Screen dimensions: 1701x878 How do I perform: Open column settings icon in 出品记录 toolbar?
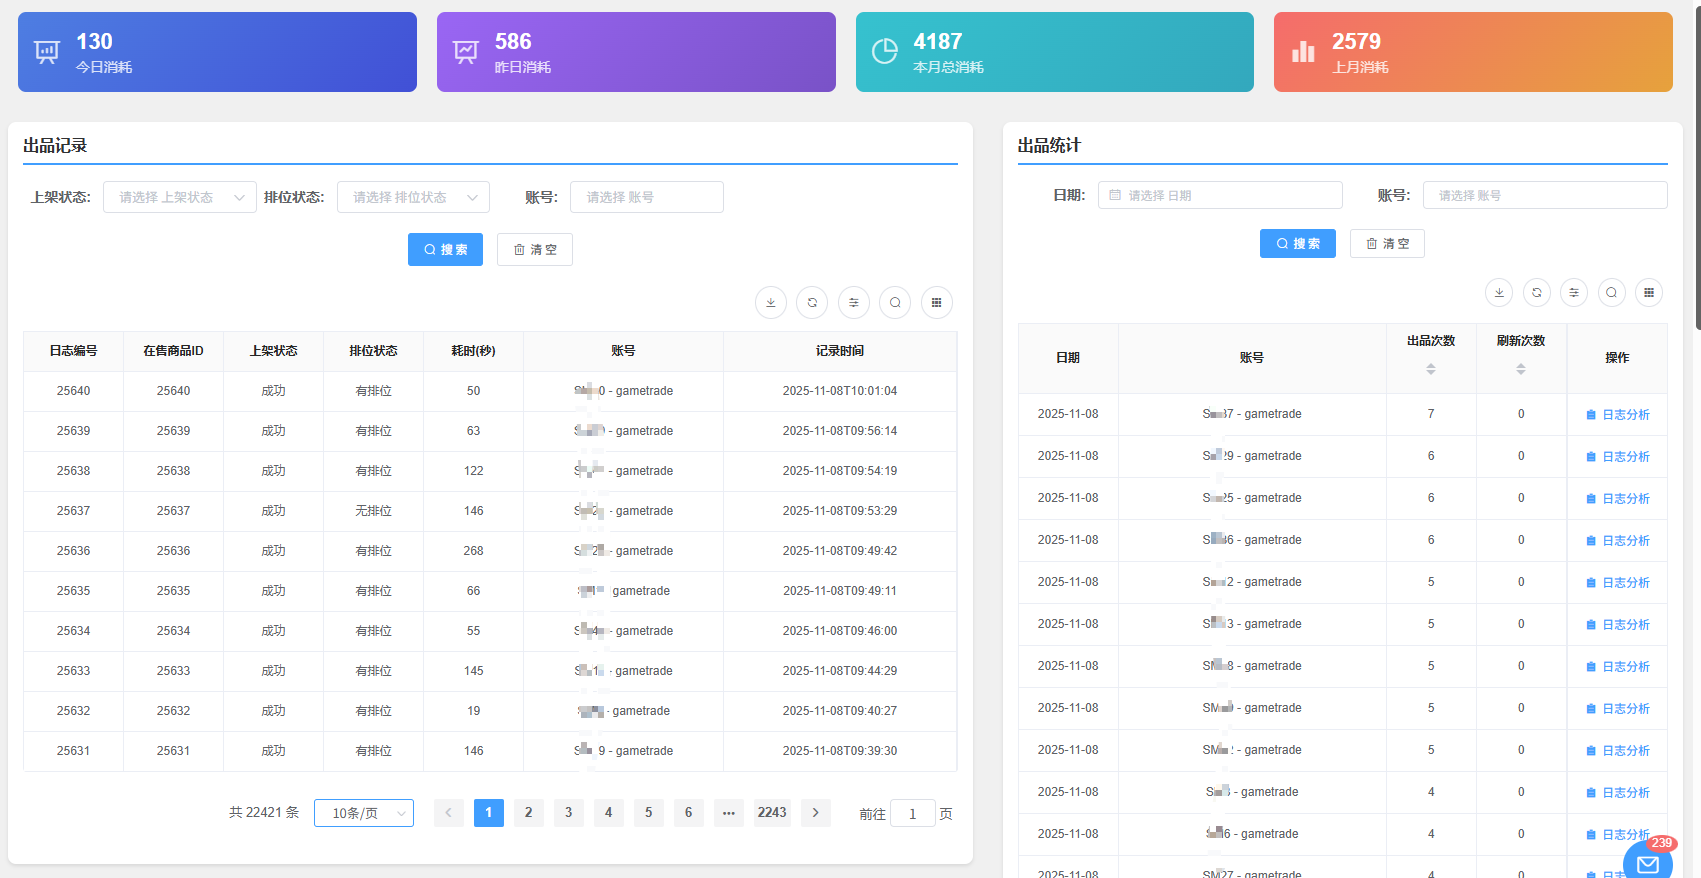(853, 302)
